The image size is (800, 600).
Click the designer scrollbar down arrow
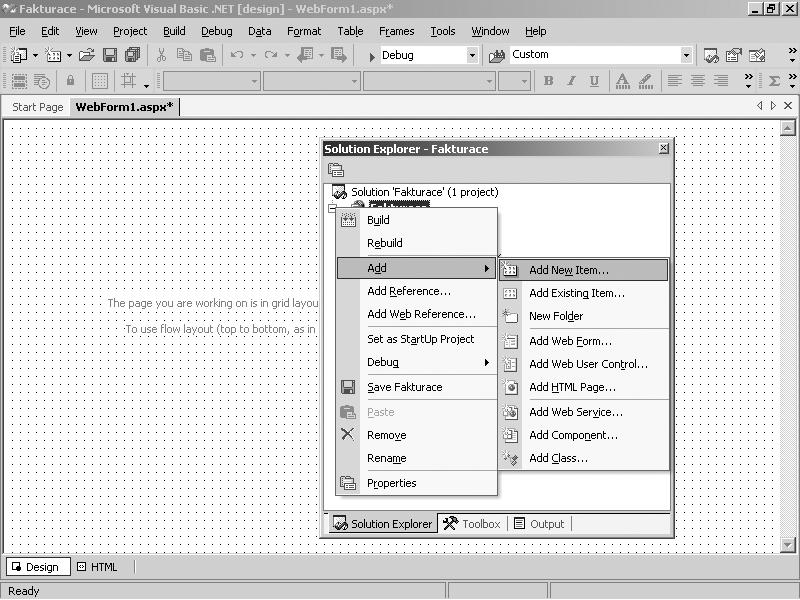point(787,545)
